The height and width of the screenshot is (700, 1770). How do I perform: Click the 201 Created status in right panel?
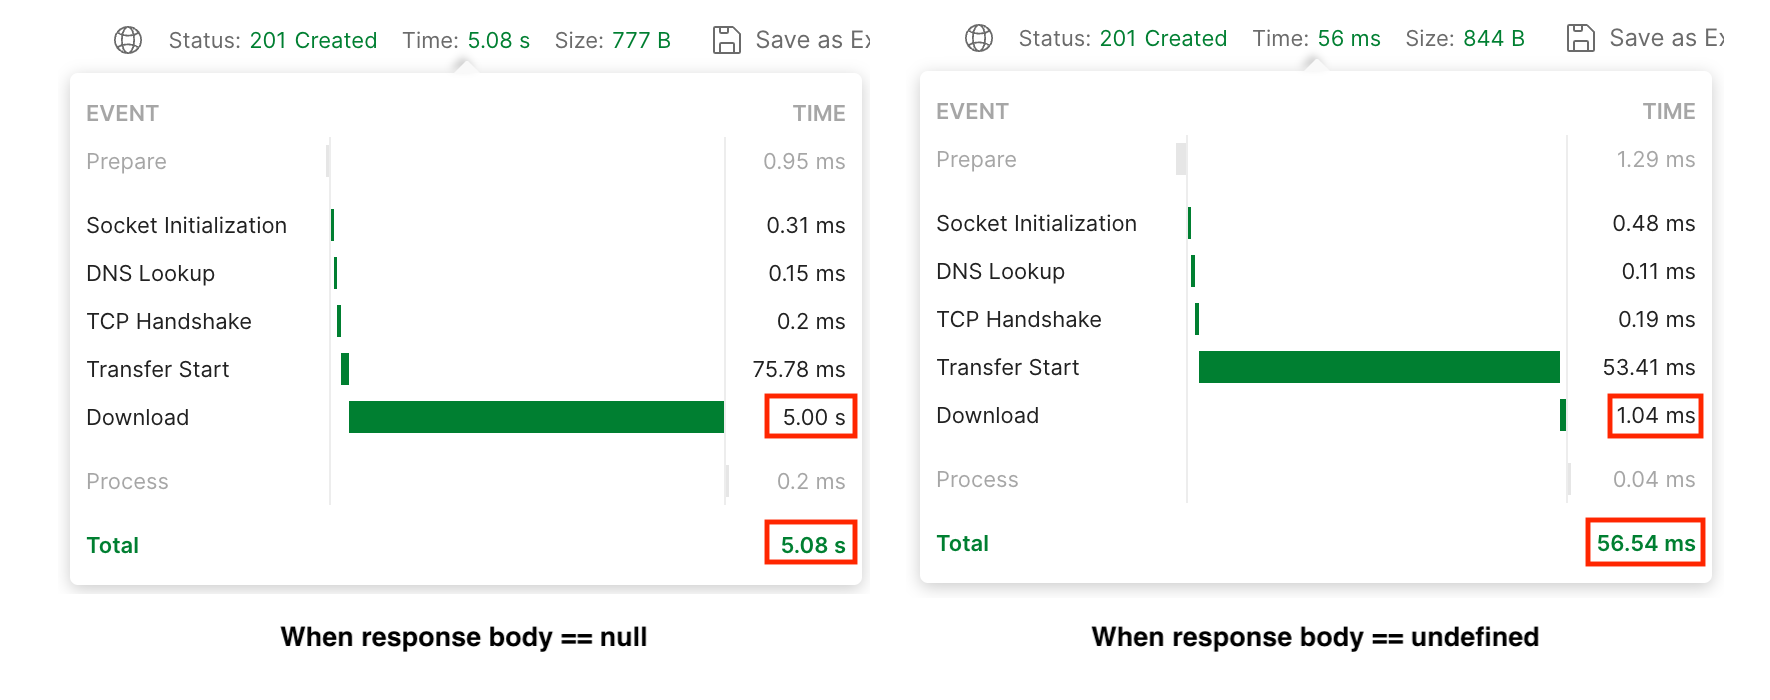point(1163,38)
